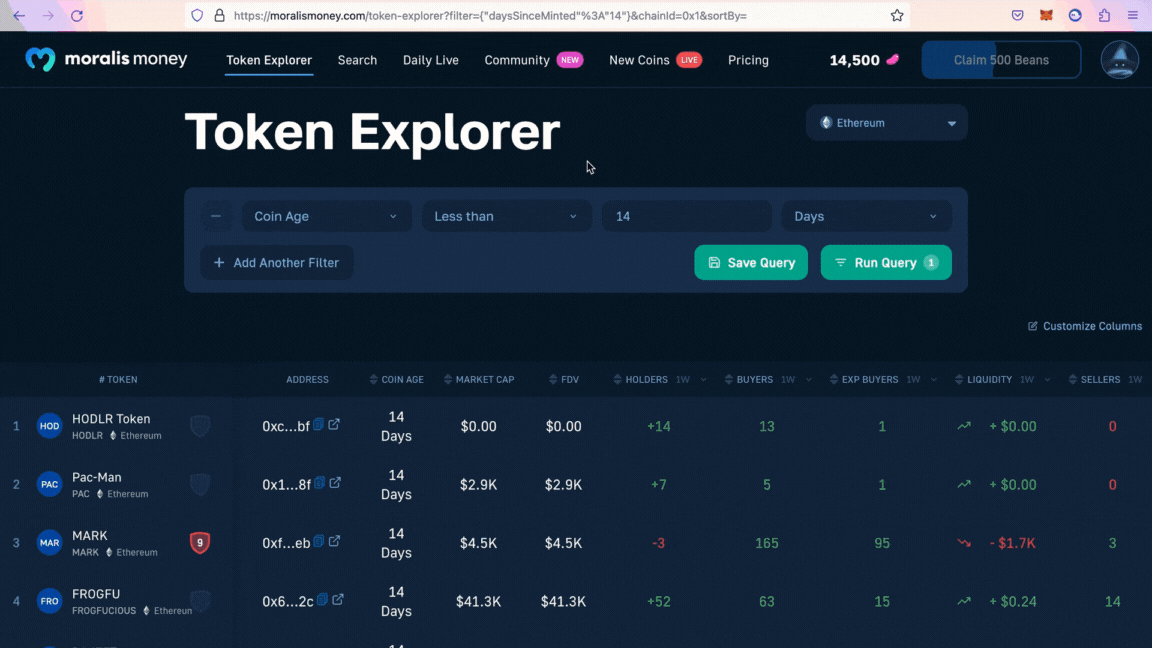Click Pac-Man shield icon
The image size is (1152, 648).
200,484
